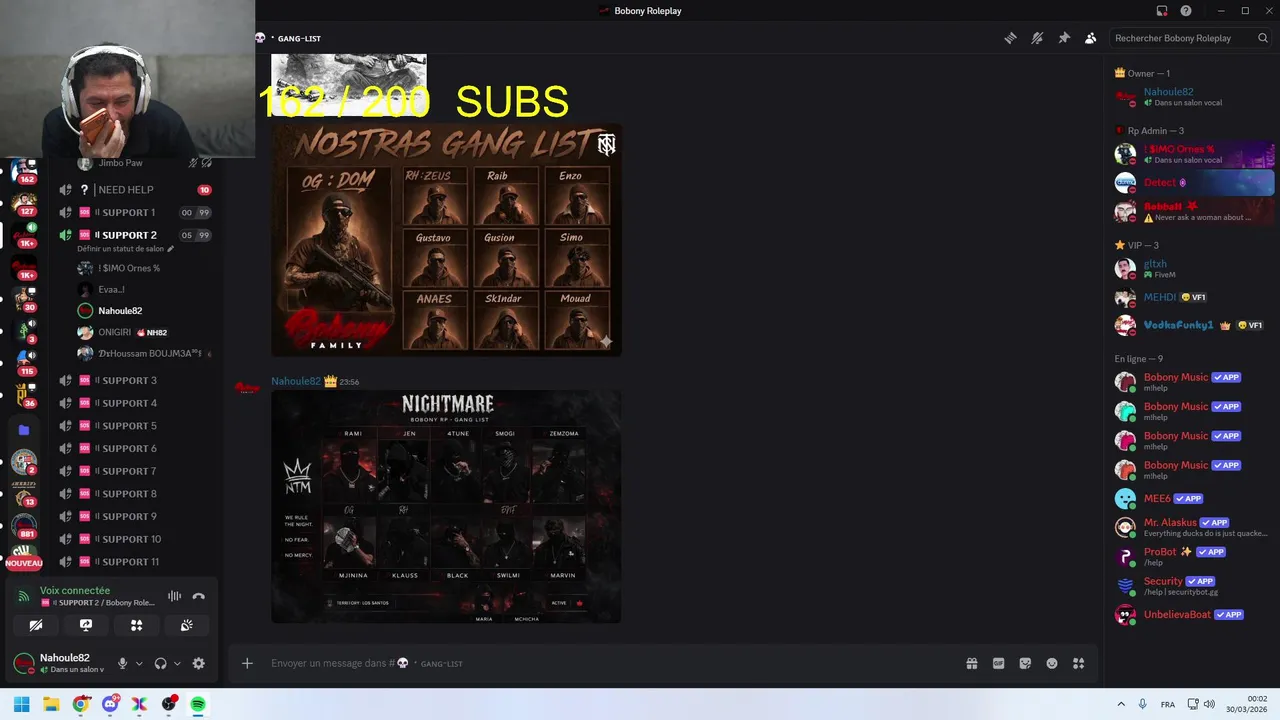
Task: Share your screen in voice panel
Action: click(x=86, y=625)
